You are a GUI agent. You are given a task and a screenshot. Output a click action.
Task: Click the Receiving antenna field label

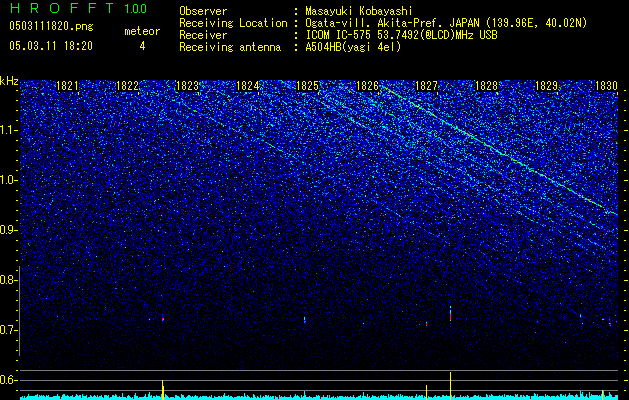(230, 47)
